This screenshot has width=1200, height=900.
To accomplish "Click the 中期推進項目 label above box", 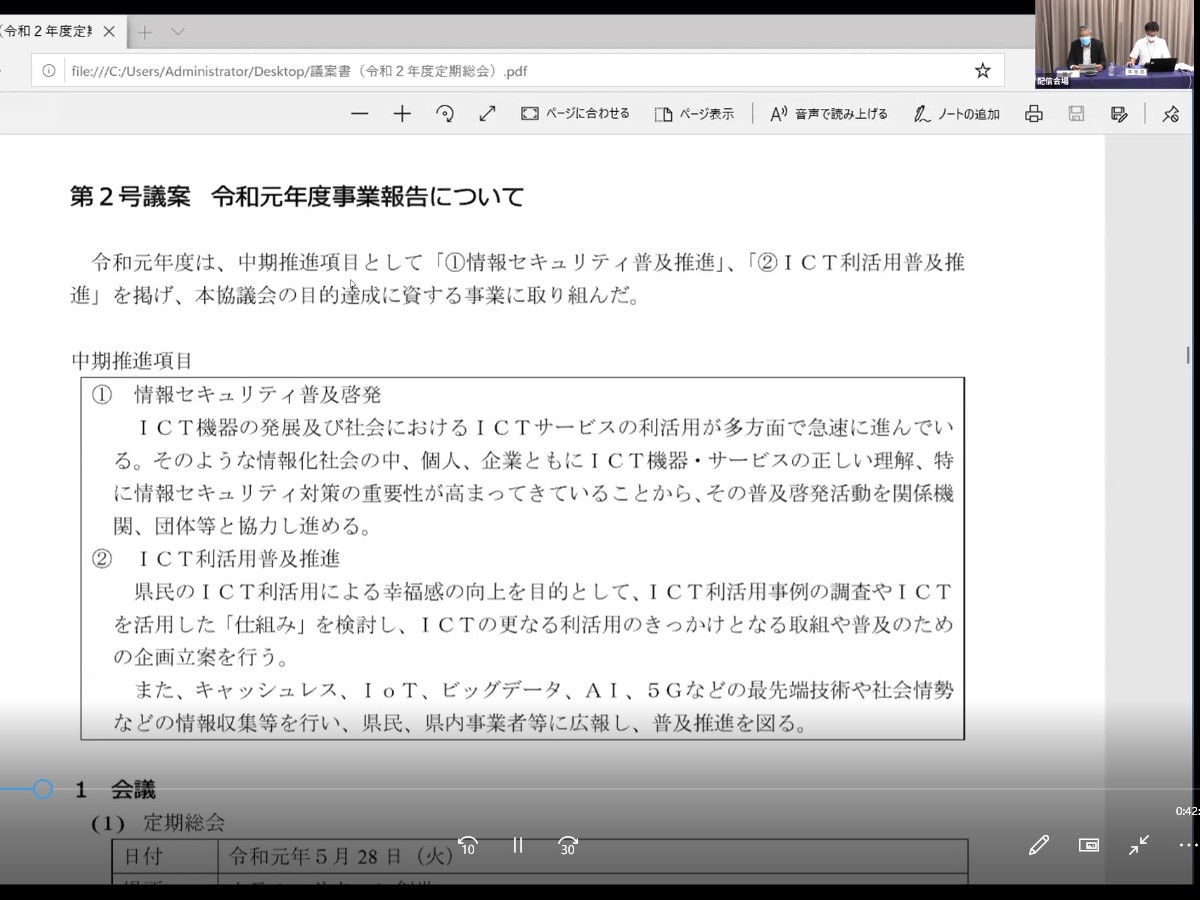I will [x=131, y=360].
